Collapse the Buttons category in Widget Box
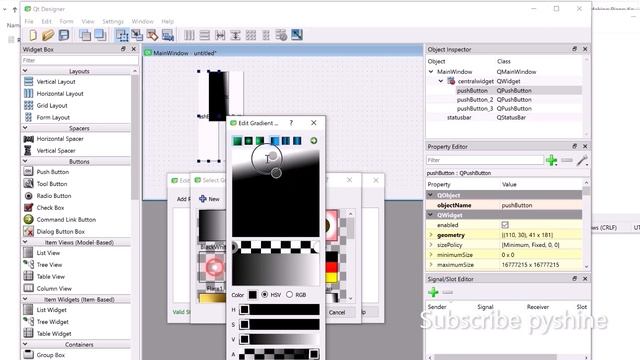640x360 pixels. pyautogui.click(x=25, y=162)
